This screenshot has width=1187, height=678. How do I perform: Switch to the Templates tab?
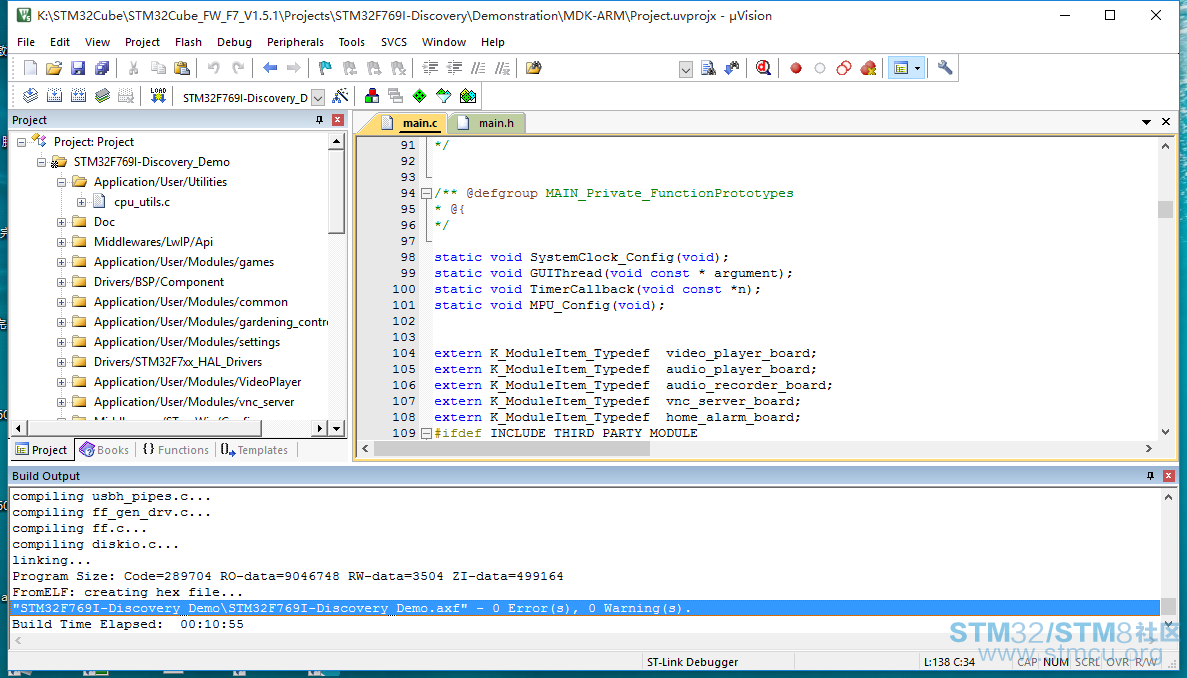click(x=254, y=449)
